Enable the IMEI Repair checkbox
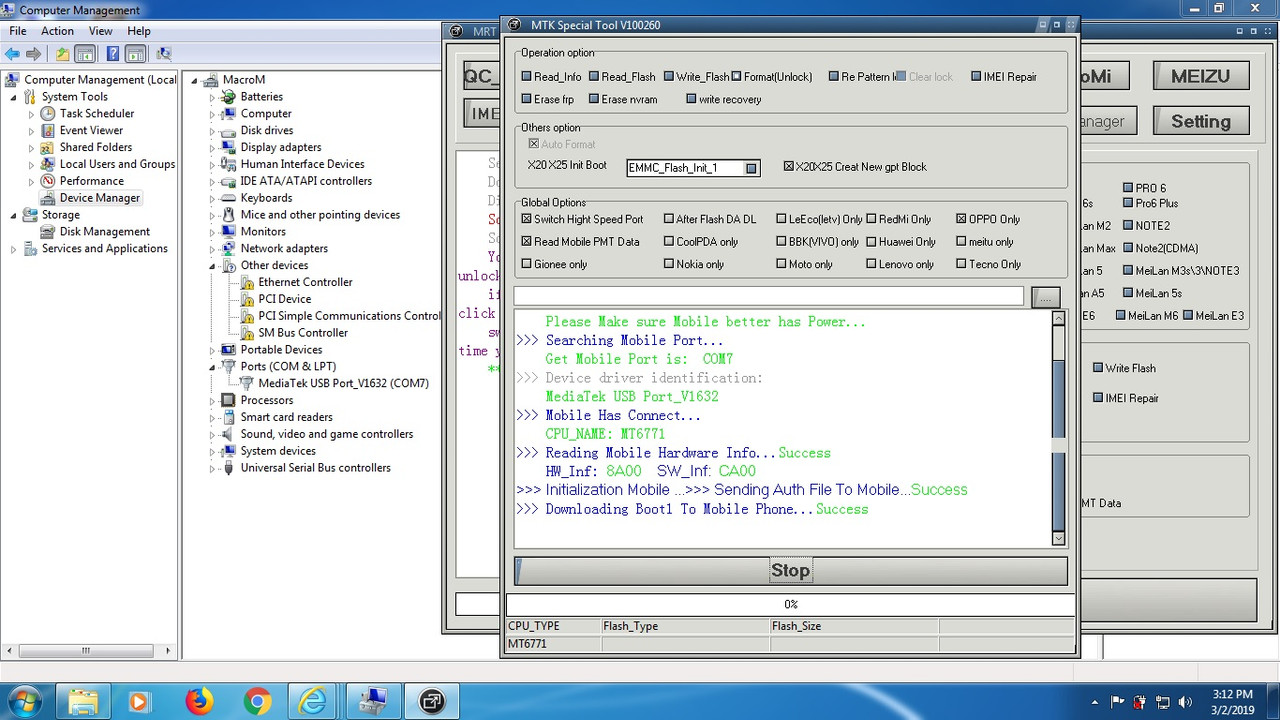Screen dimensions: 1280x720 pos(976,77)
